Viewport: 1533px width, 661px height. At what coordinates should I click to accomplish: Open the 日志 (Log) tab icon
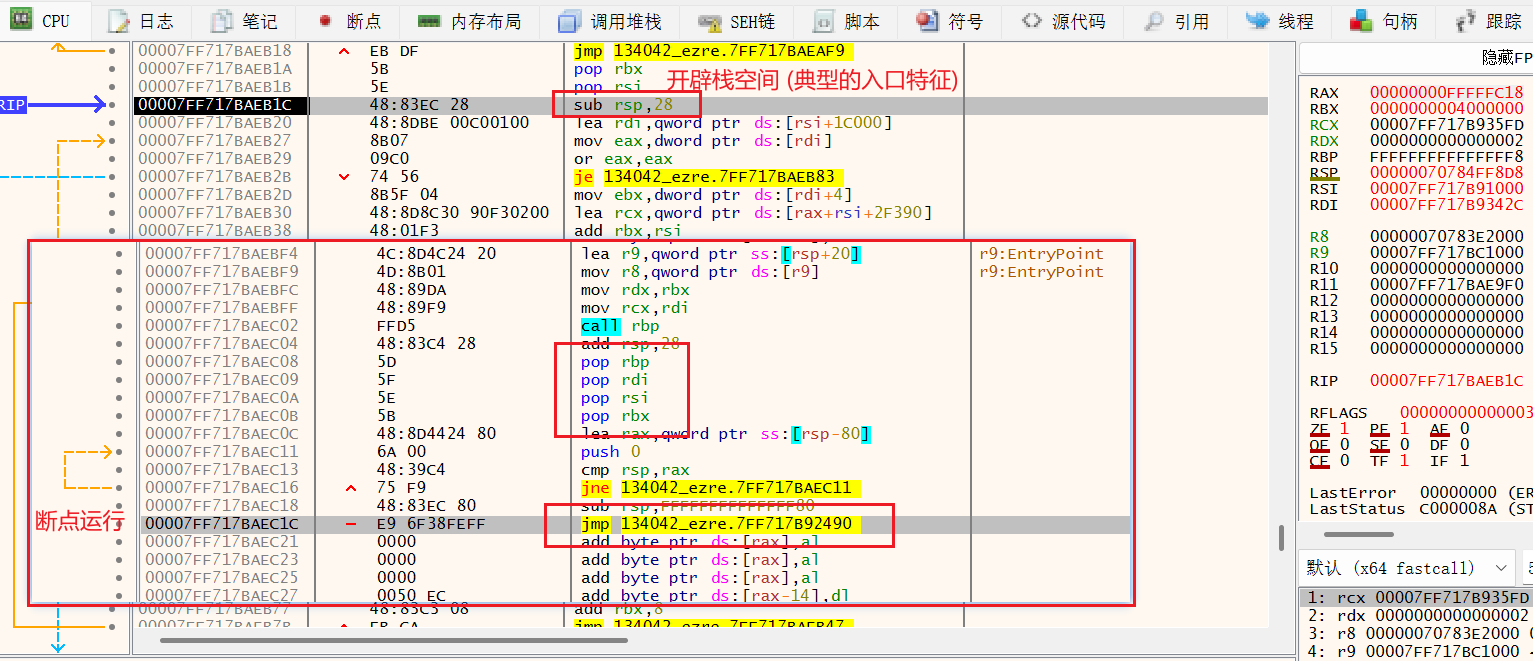(118, 21)
